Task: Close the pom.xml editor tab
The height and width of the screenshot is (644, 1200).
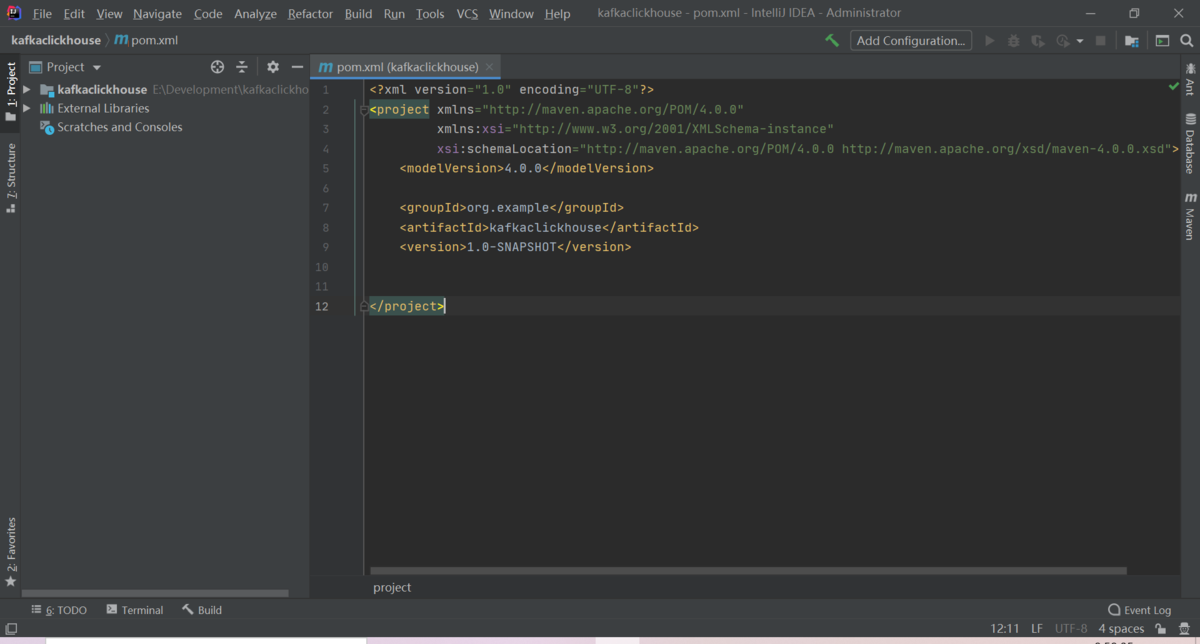Action: pos(490,67)
